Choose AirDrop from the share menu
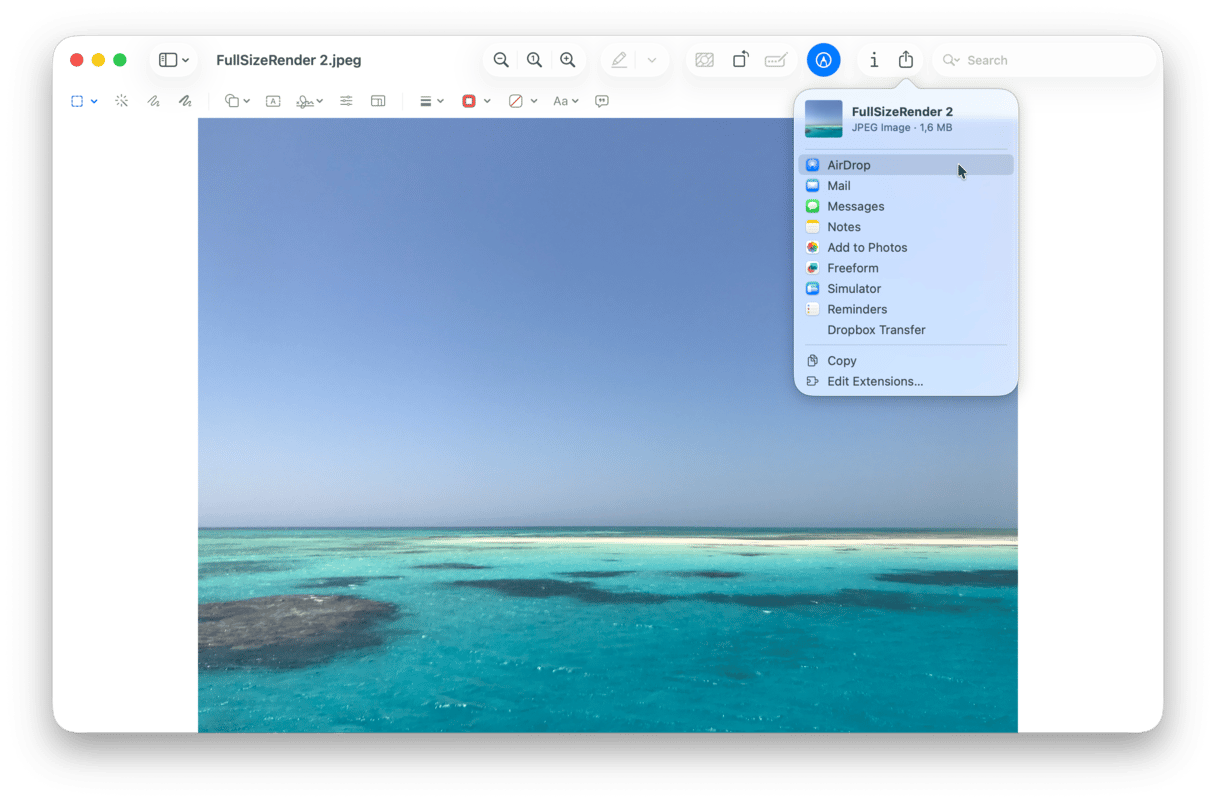This screenshot has width=1216, height=802. coord(849,165)
